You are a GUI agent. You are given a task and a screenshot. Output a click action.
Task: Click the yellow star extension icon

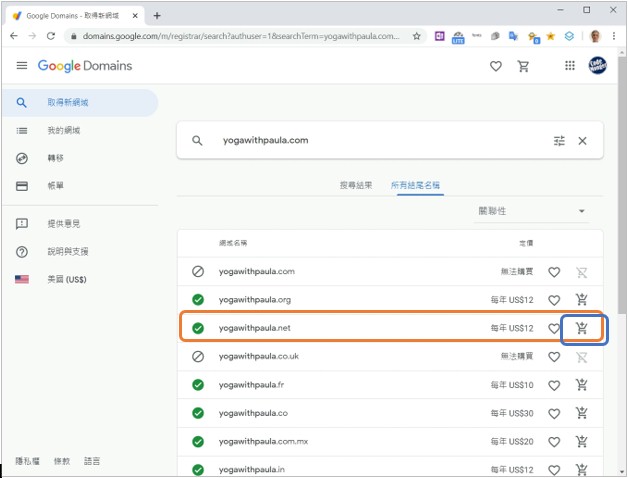click(x=550, y=36)
